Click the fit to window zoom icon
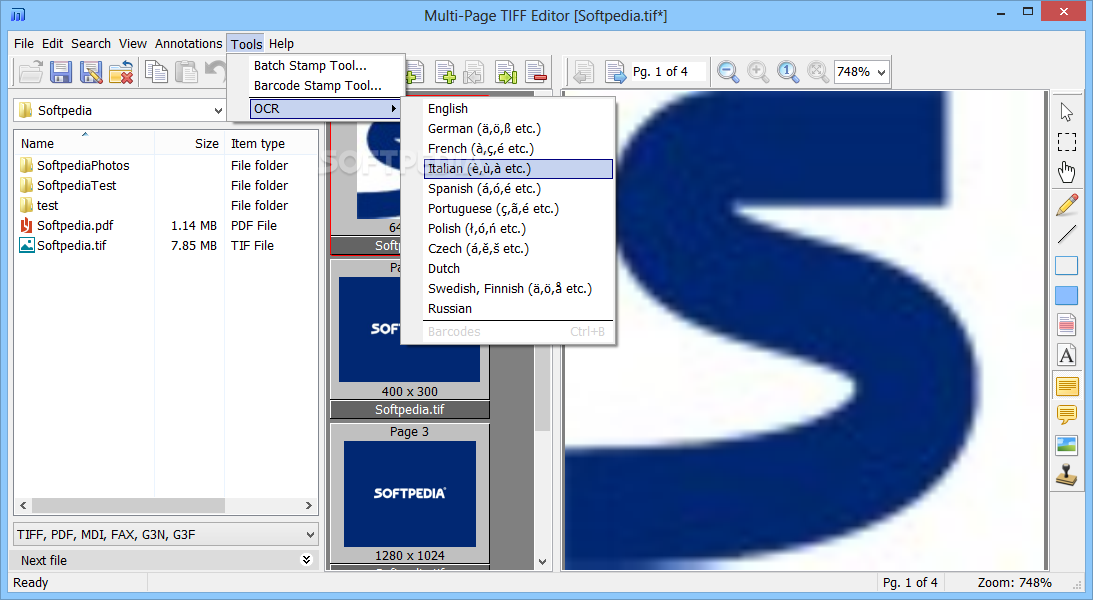Screen dimensions: 1093x600 click(818, 72)
